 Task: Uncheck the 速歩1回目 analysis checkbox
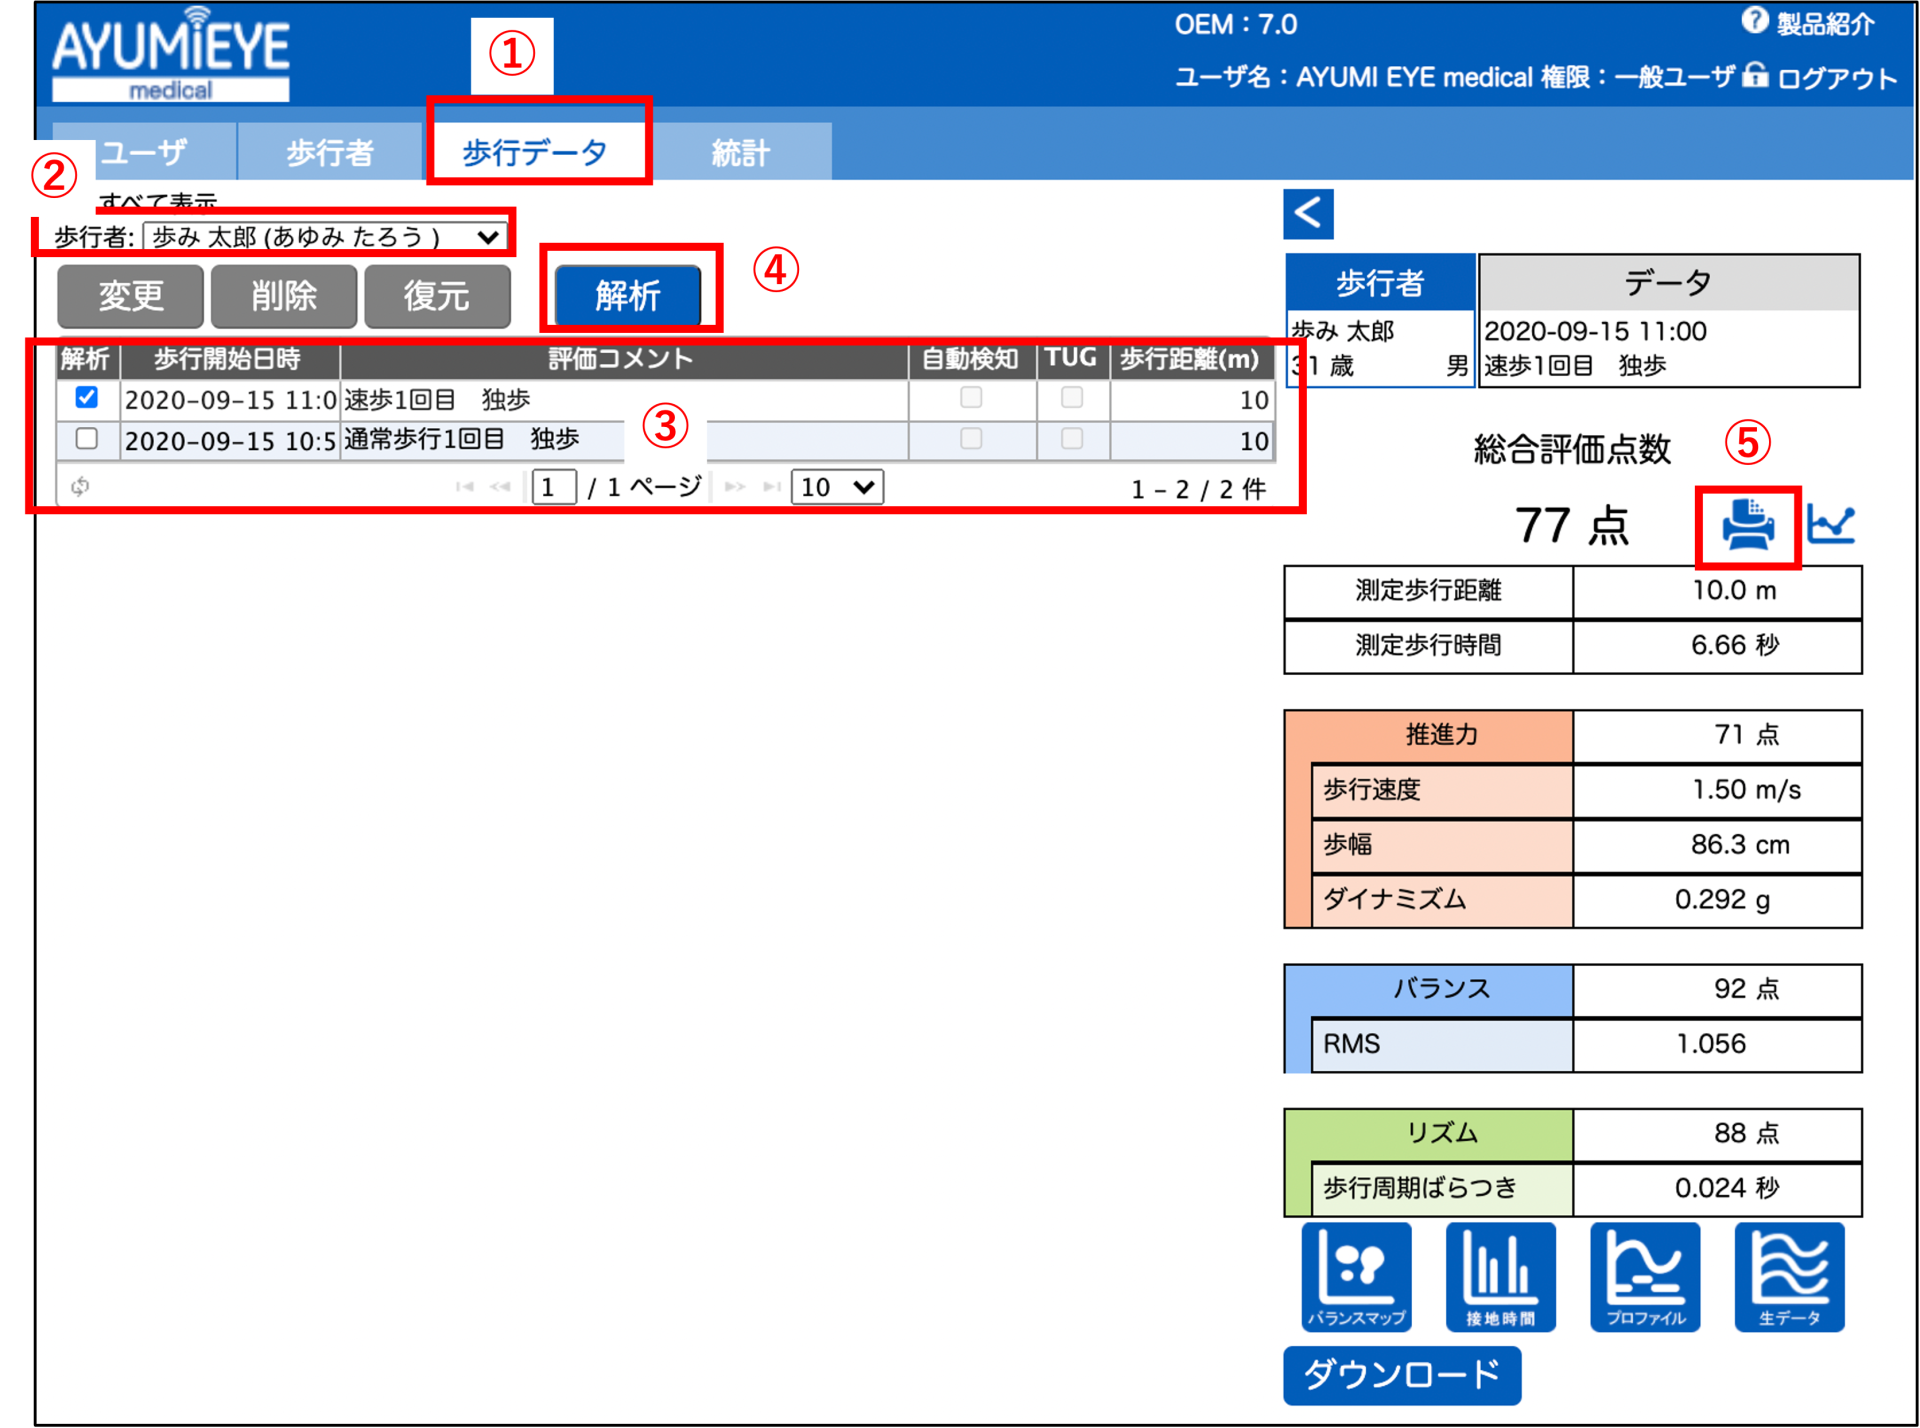point(87,398)
